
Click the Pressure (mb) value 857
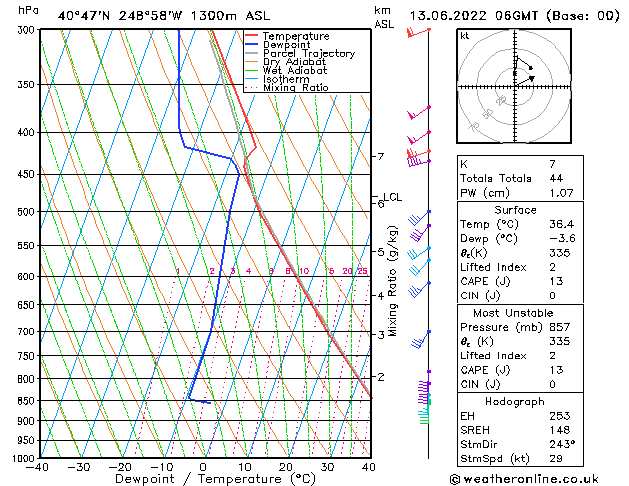pos(560,327)
